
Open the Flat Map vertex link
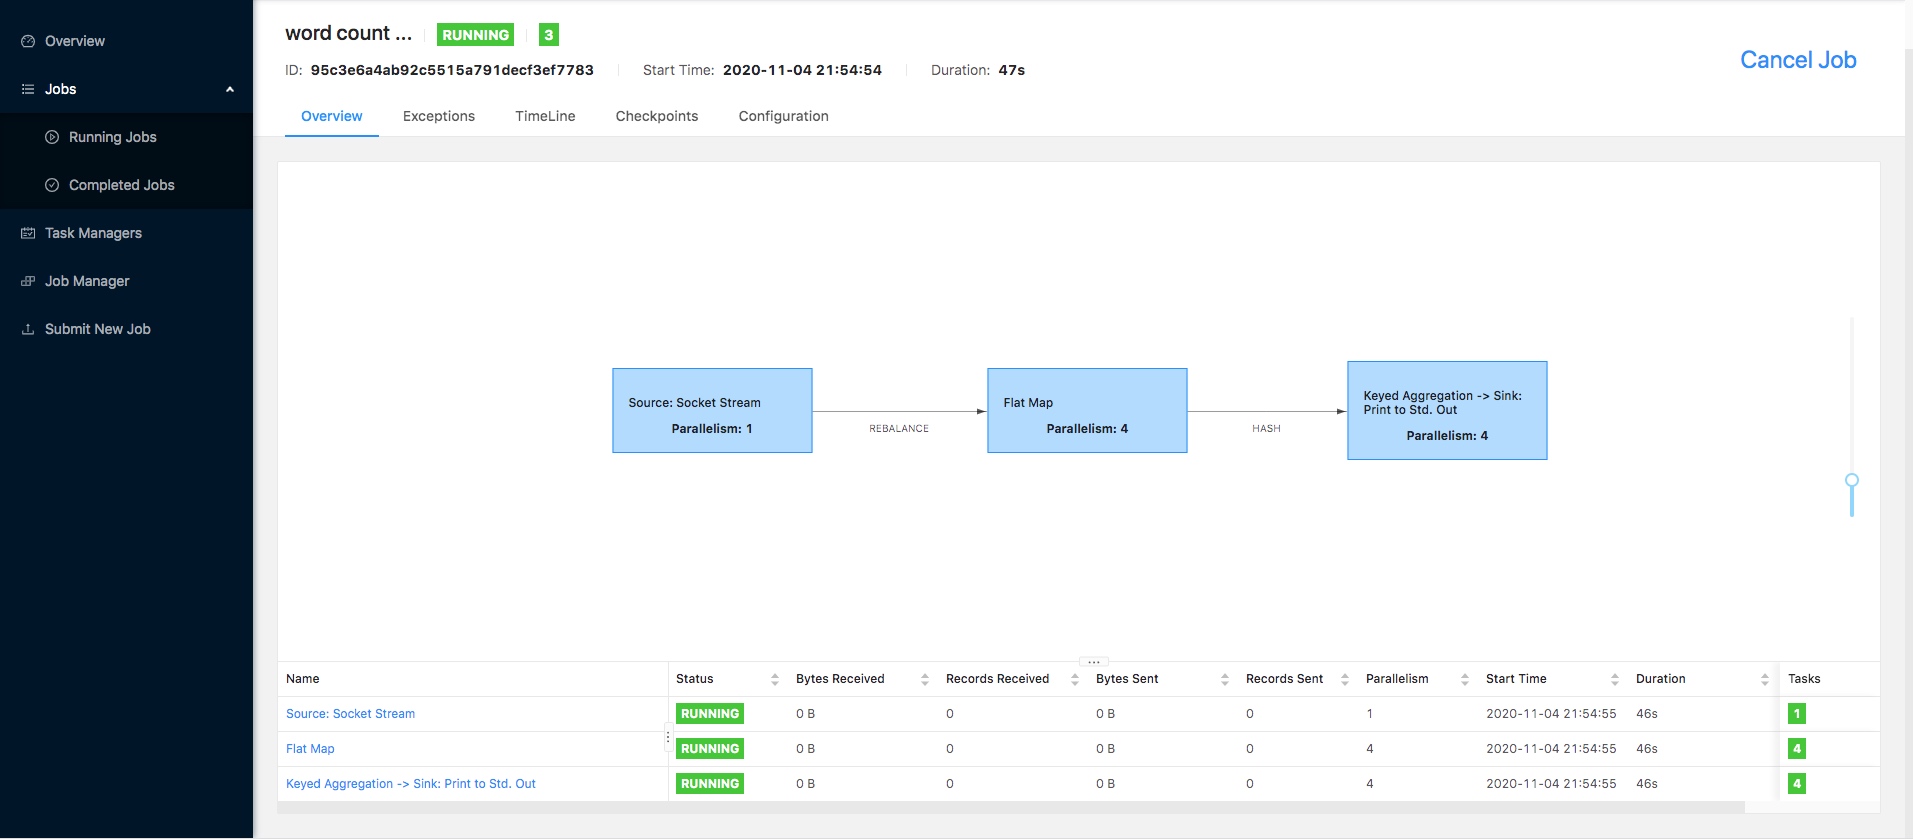[x=310, y=749]
